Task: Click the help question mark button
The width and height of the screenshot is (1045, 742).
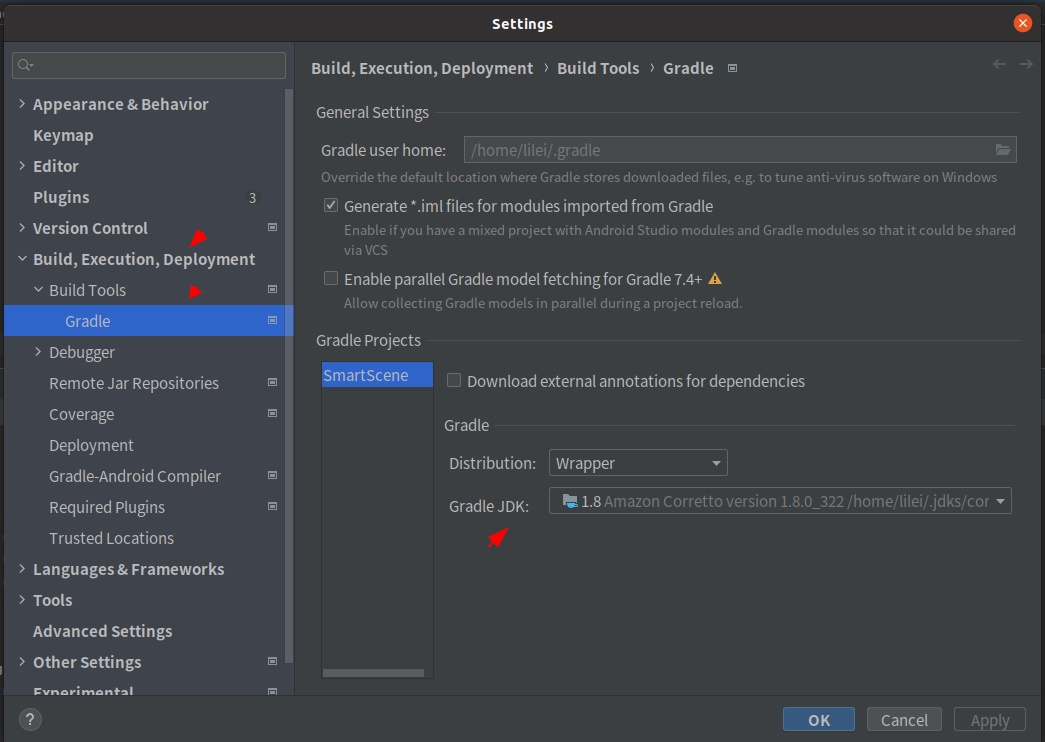Action: tap(30, 719)
